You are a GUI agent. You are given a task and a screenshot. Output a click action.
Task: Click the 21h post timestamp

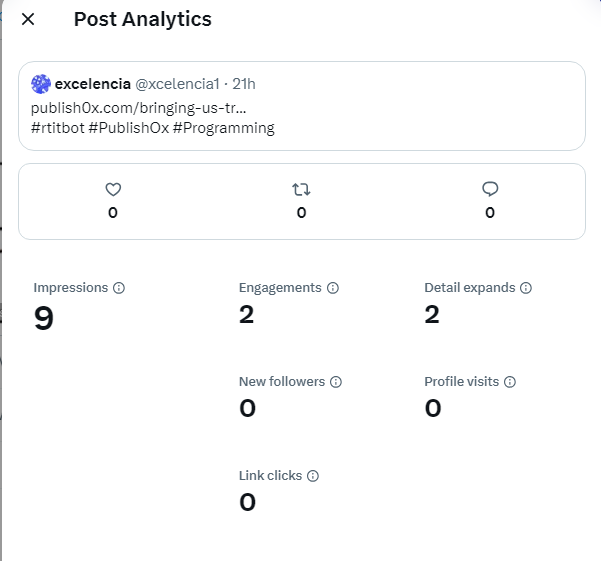(244, 84)
